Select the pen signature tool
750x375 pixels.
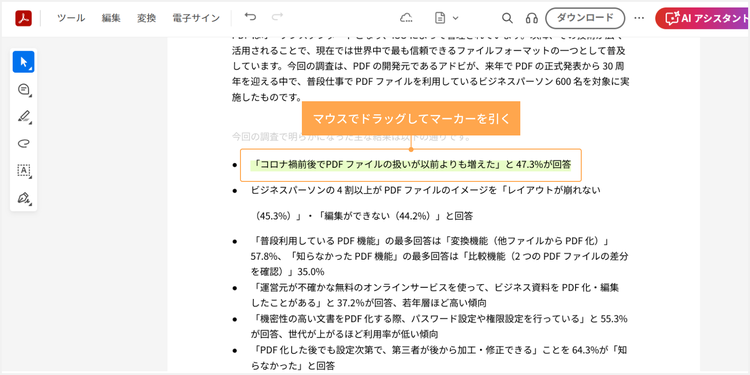click(x=23, y=198)
